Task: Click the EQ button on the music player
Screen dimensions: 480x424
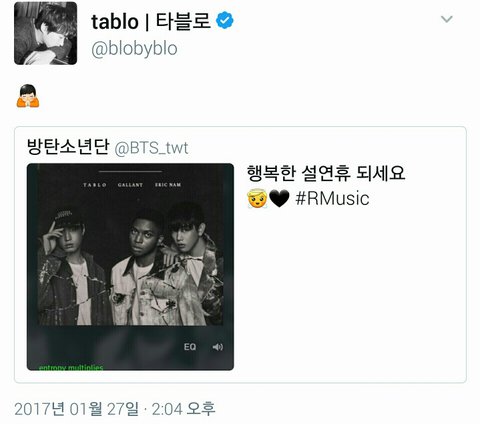Action: click(x=190, y=347)
